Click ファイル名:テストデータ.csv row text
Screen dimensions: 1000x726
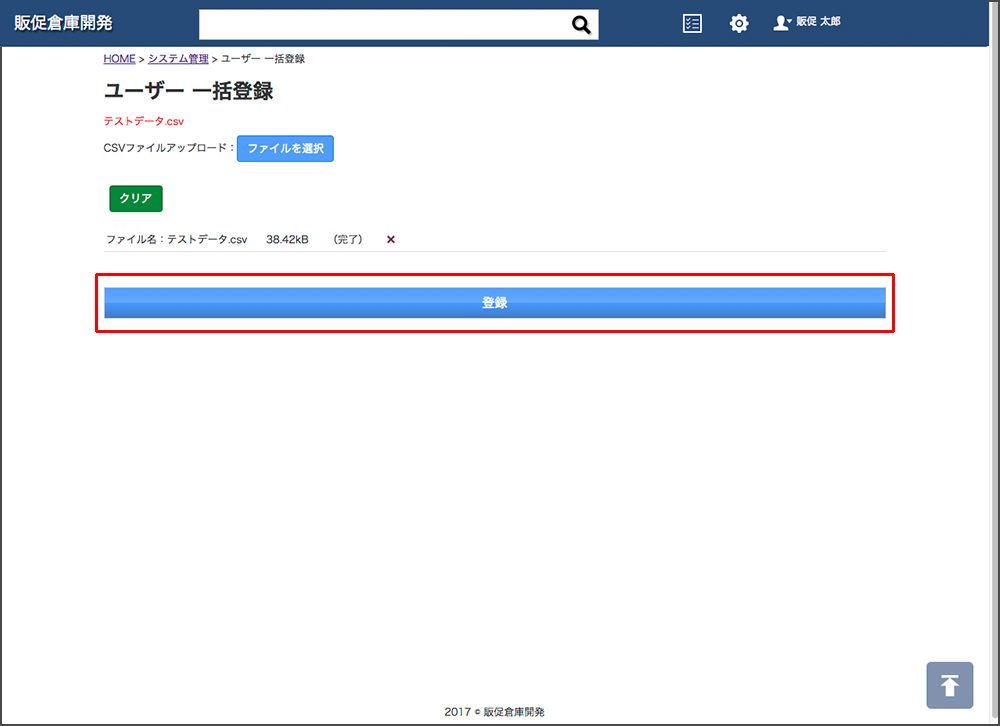pyautogui.click(x=177, y=239)
